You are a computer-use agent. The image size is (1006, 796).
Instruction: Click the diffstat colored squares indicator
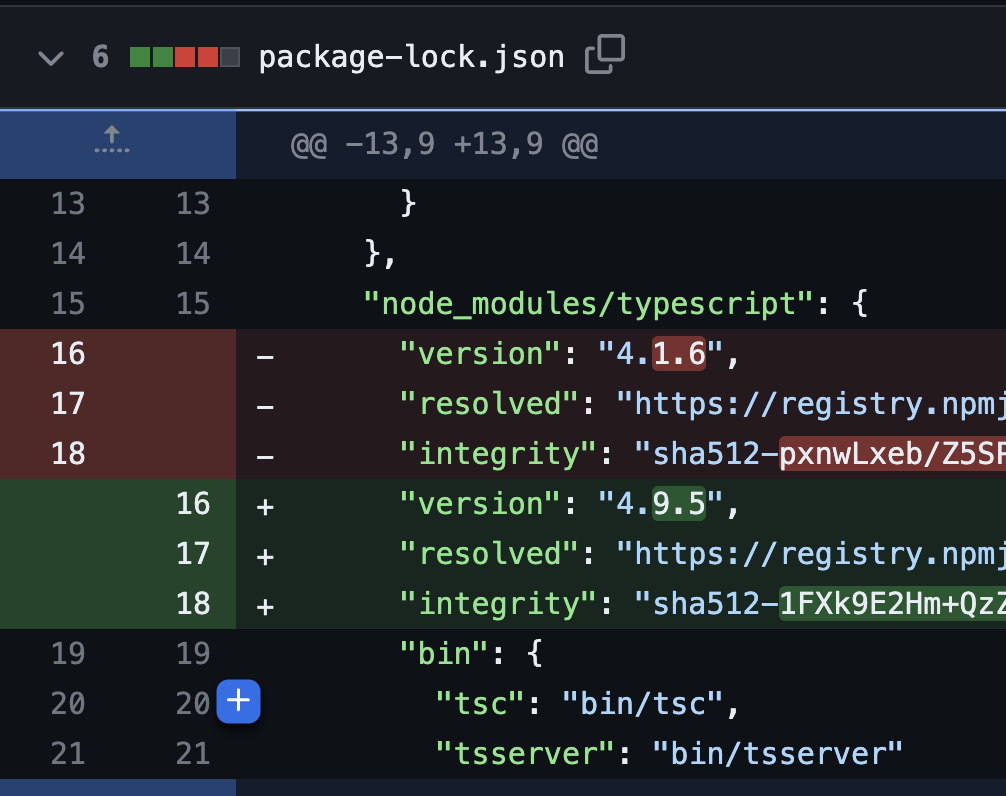point(185,57)
